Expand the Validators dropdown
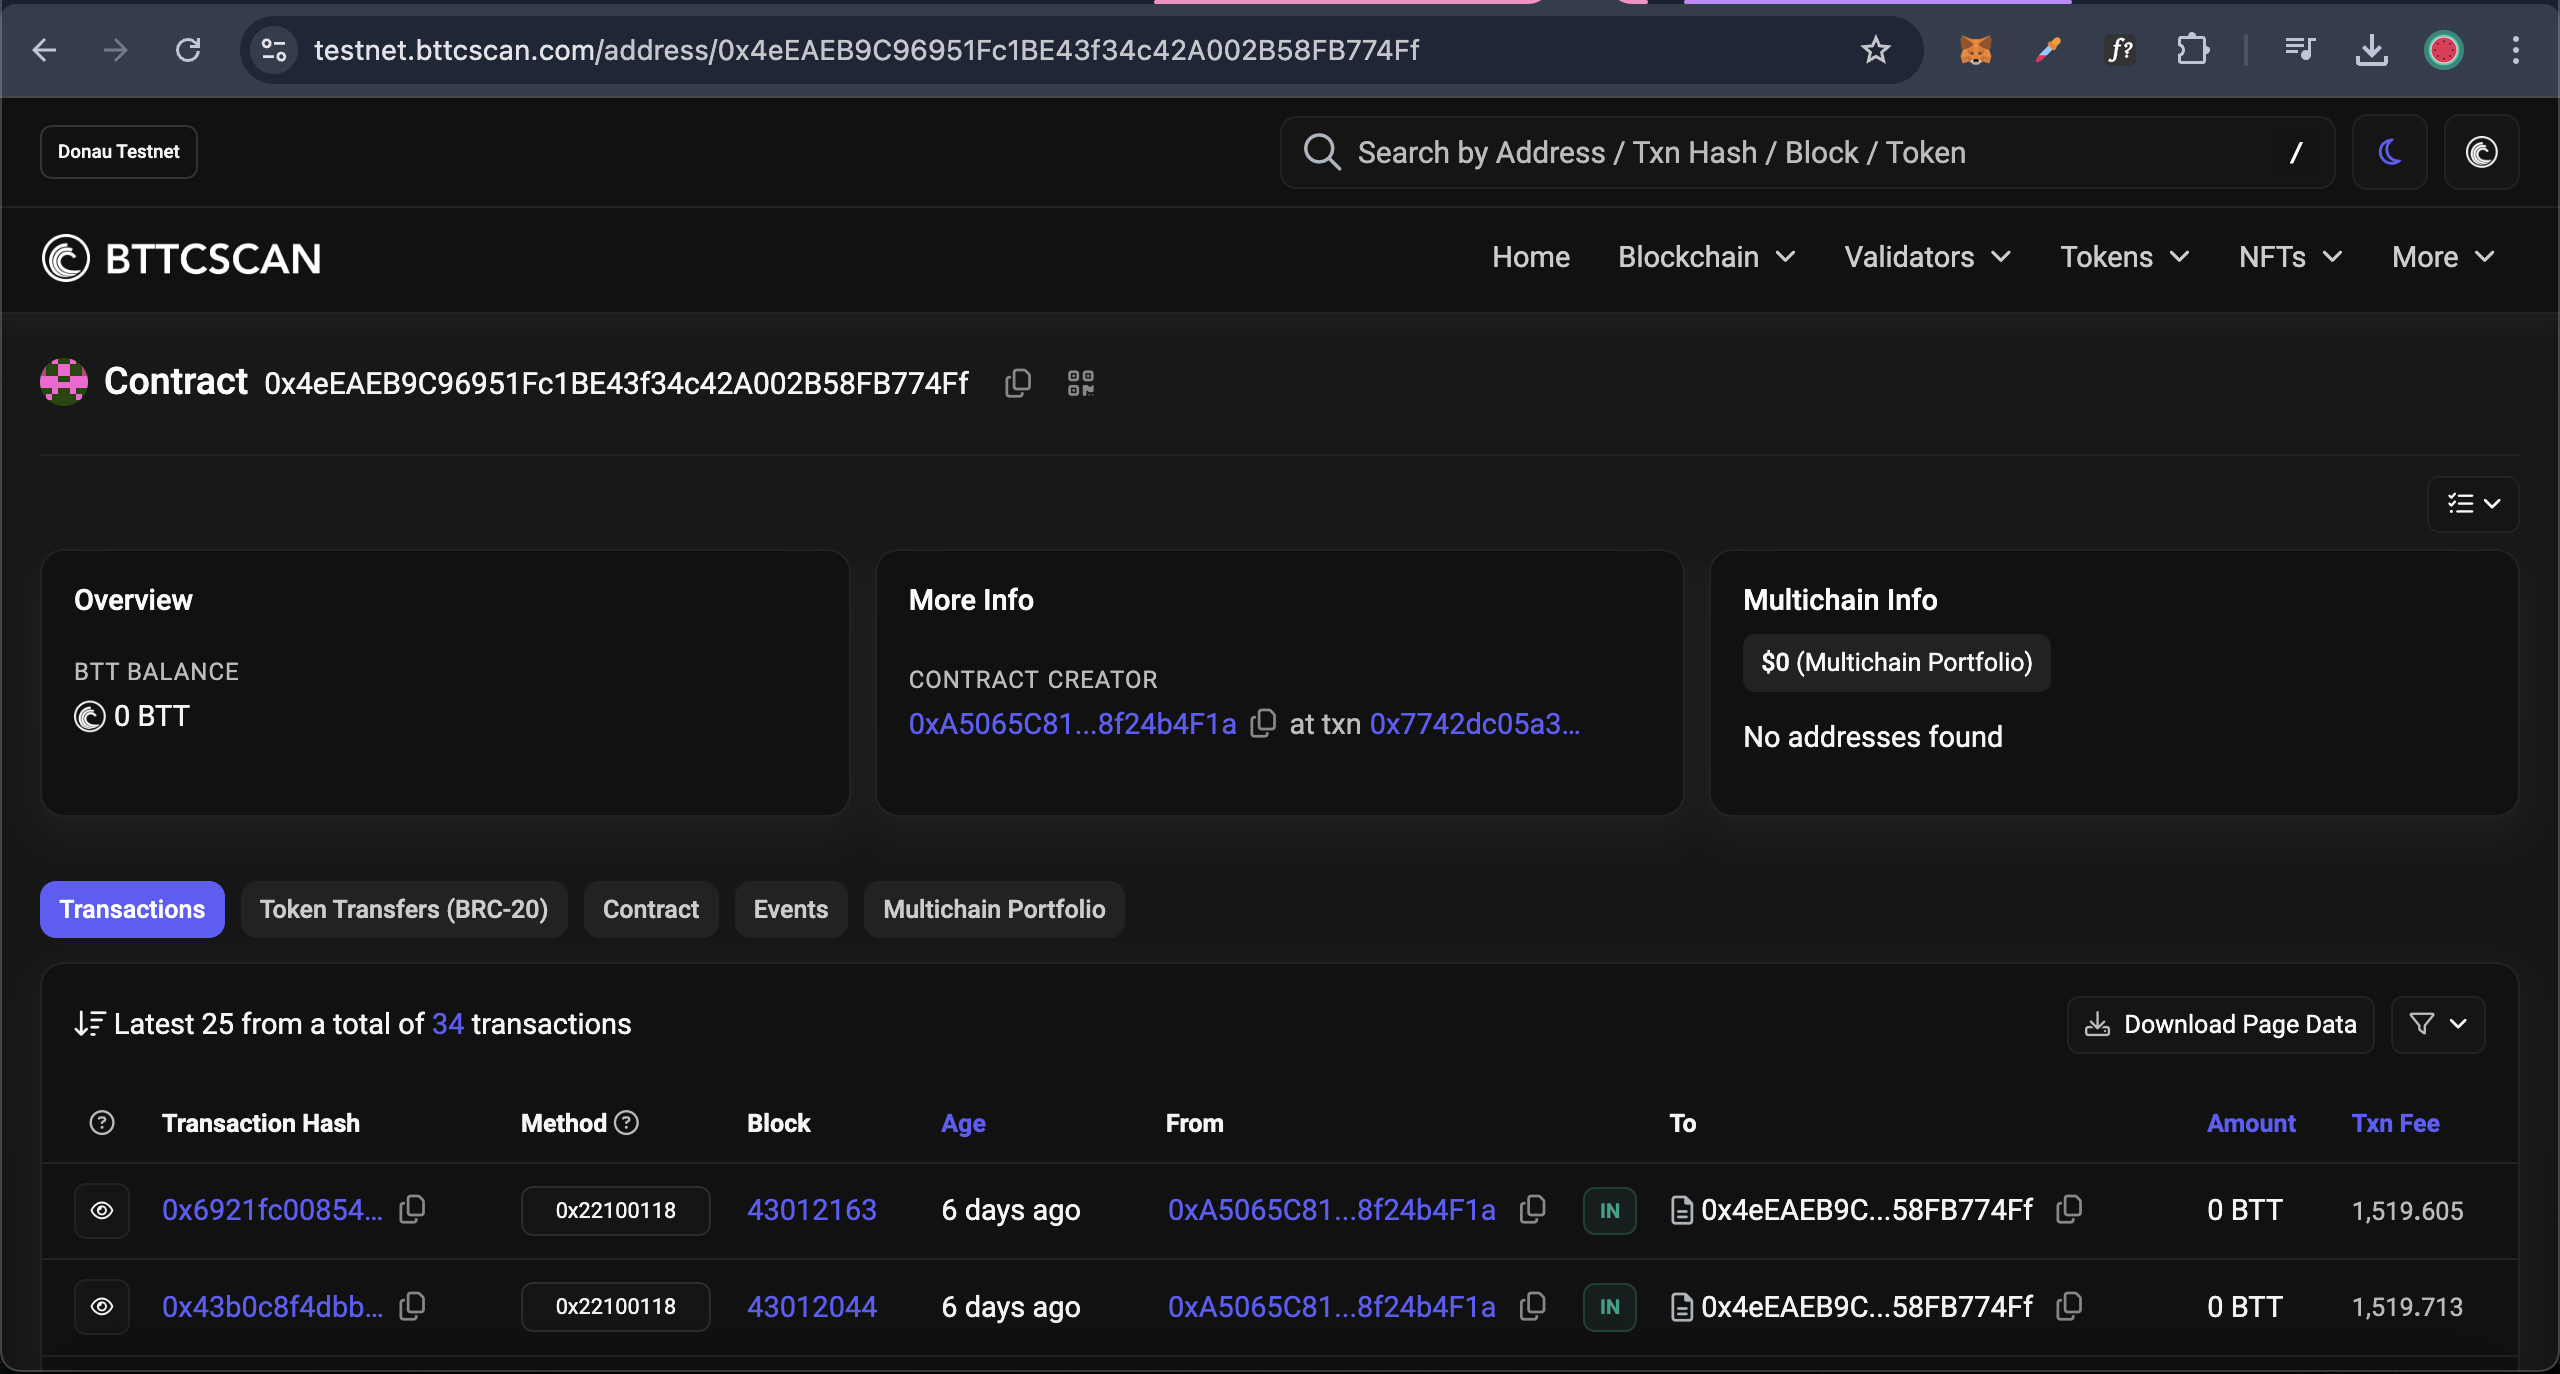The image size is (2560, 1374). [1927, 257]
